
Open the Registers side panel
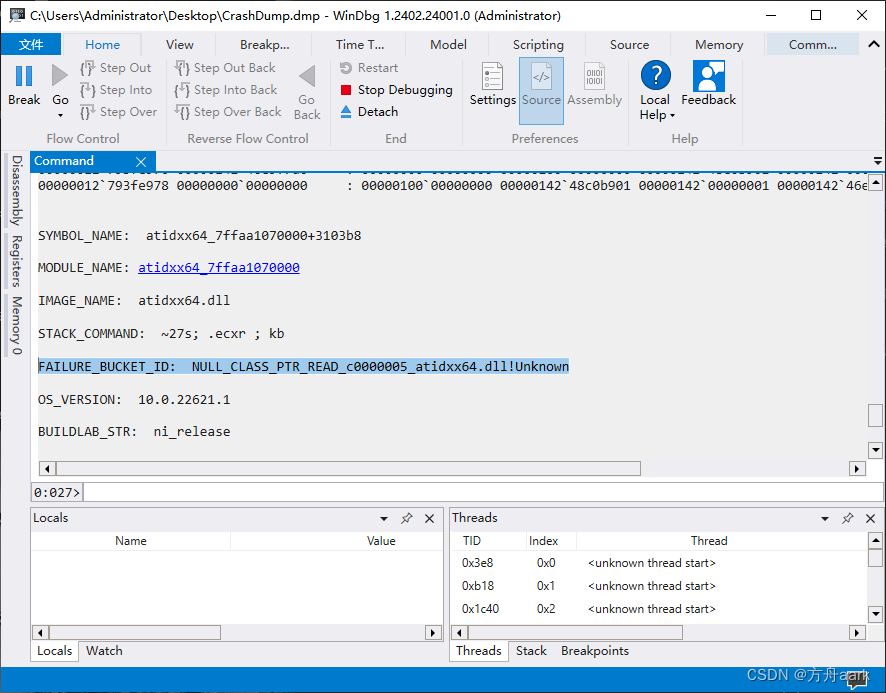17,261
